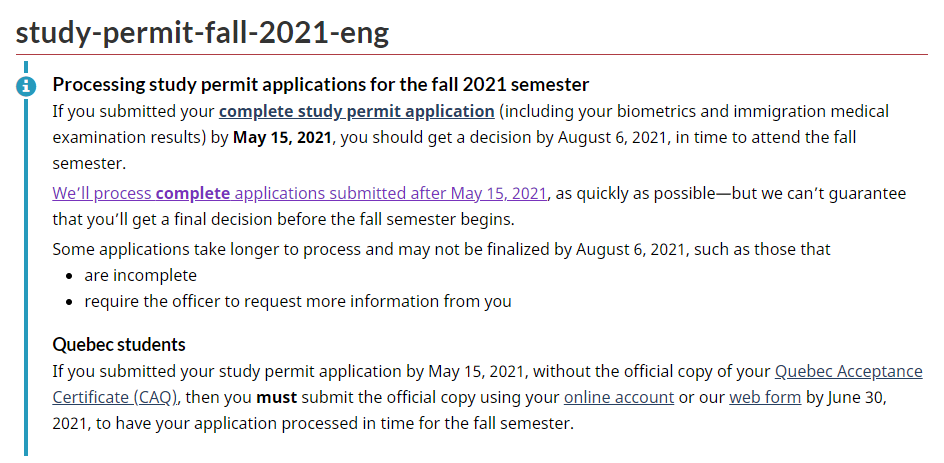Screen dimensions: 944x463
Task: Click the Quebec students subheading
Action: (x=119, y=344)
